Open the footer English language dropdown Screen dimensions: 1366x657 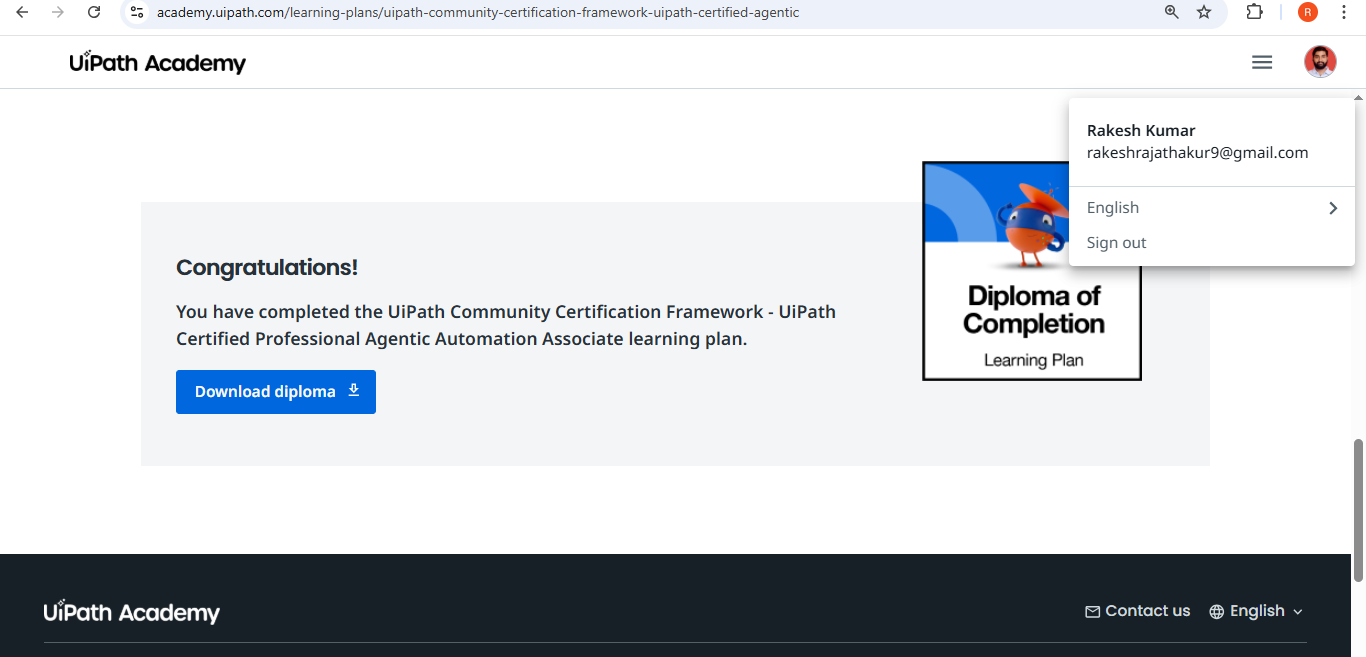1256,611
